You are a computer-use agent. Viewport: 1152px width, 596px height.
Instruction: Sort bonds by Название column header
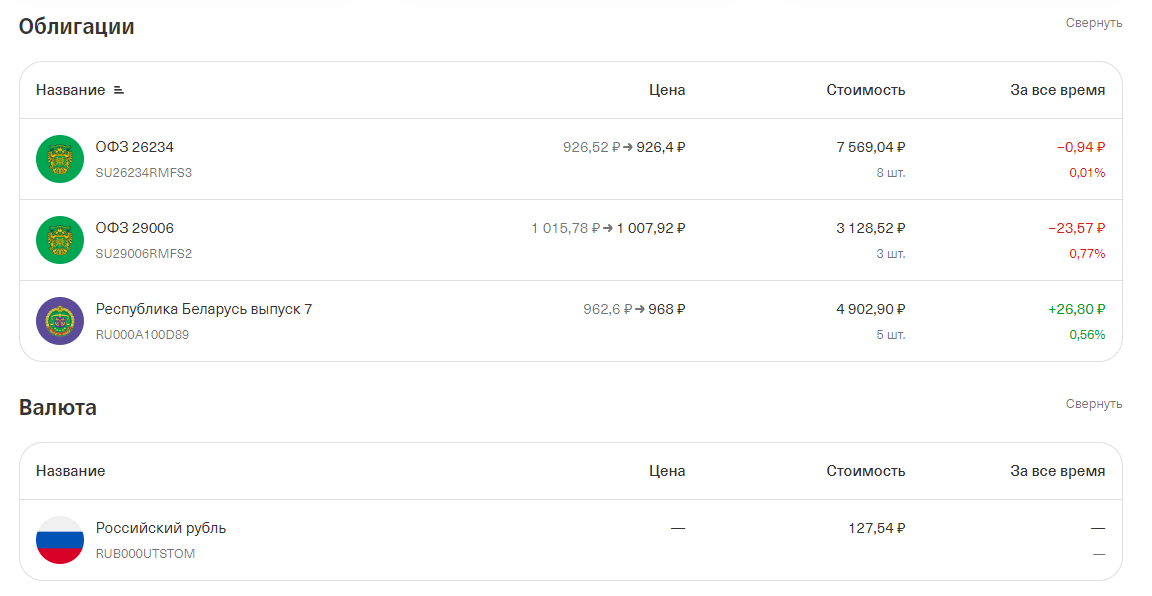tap(70, 90)
